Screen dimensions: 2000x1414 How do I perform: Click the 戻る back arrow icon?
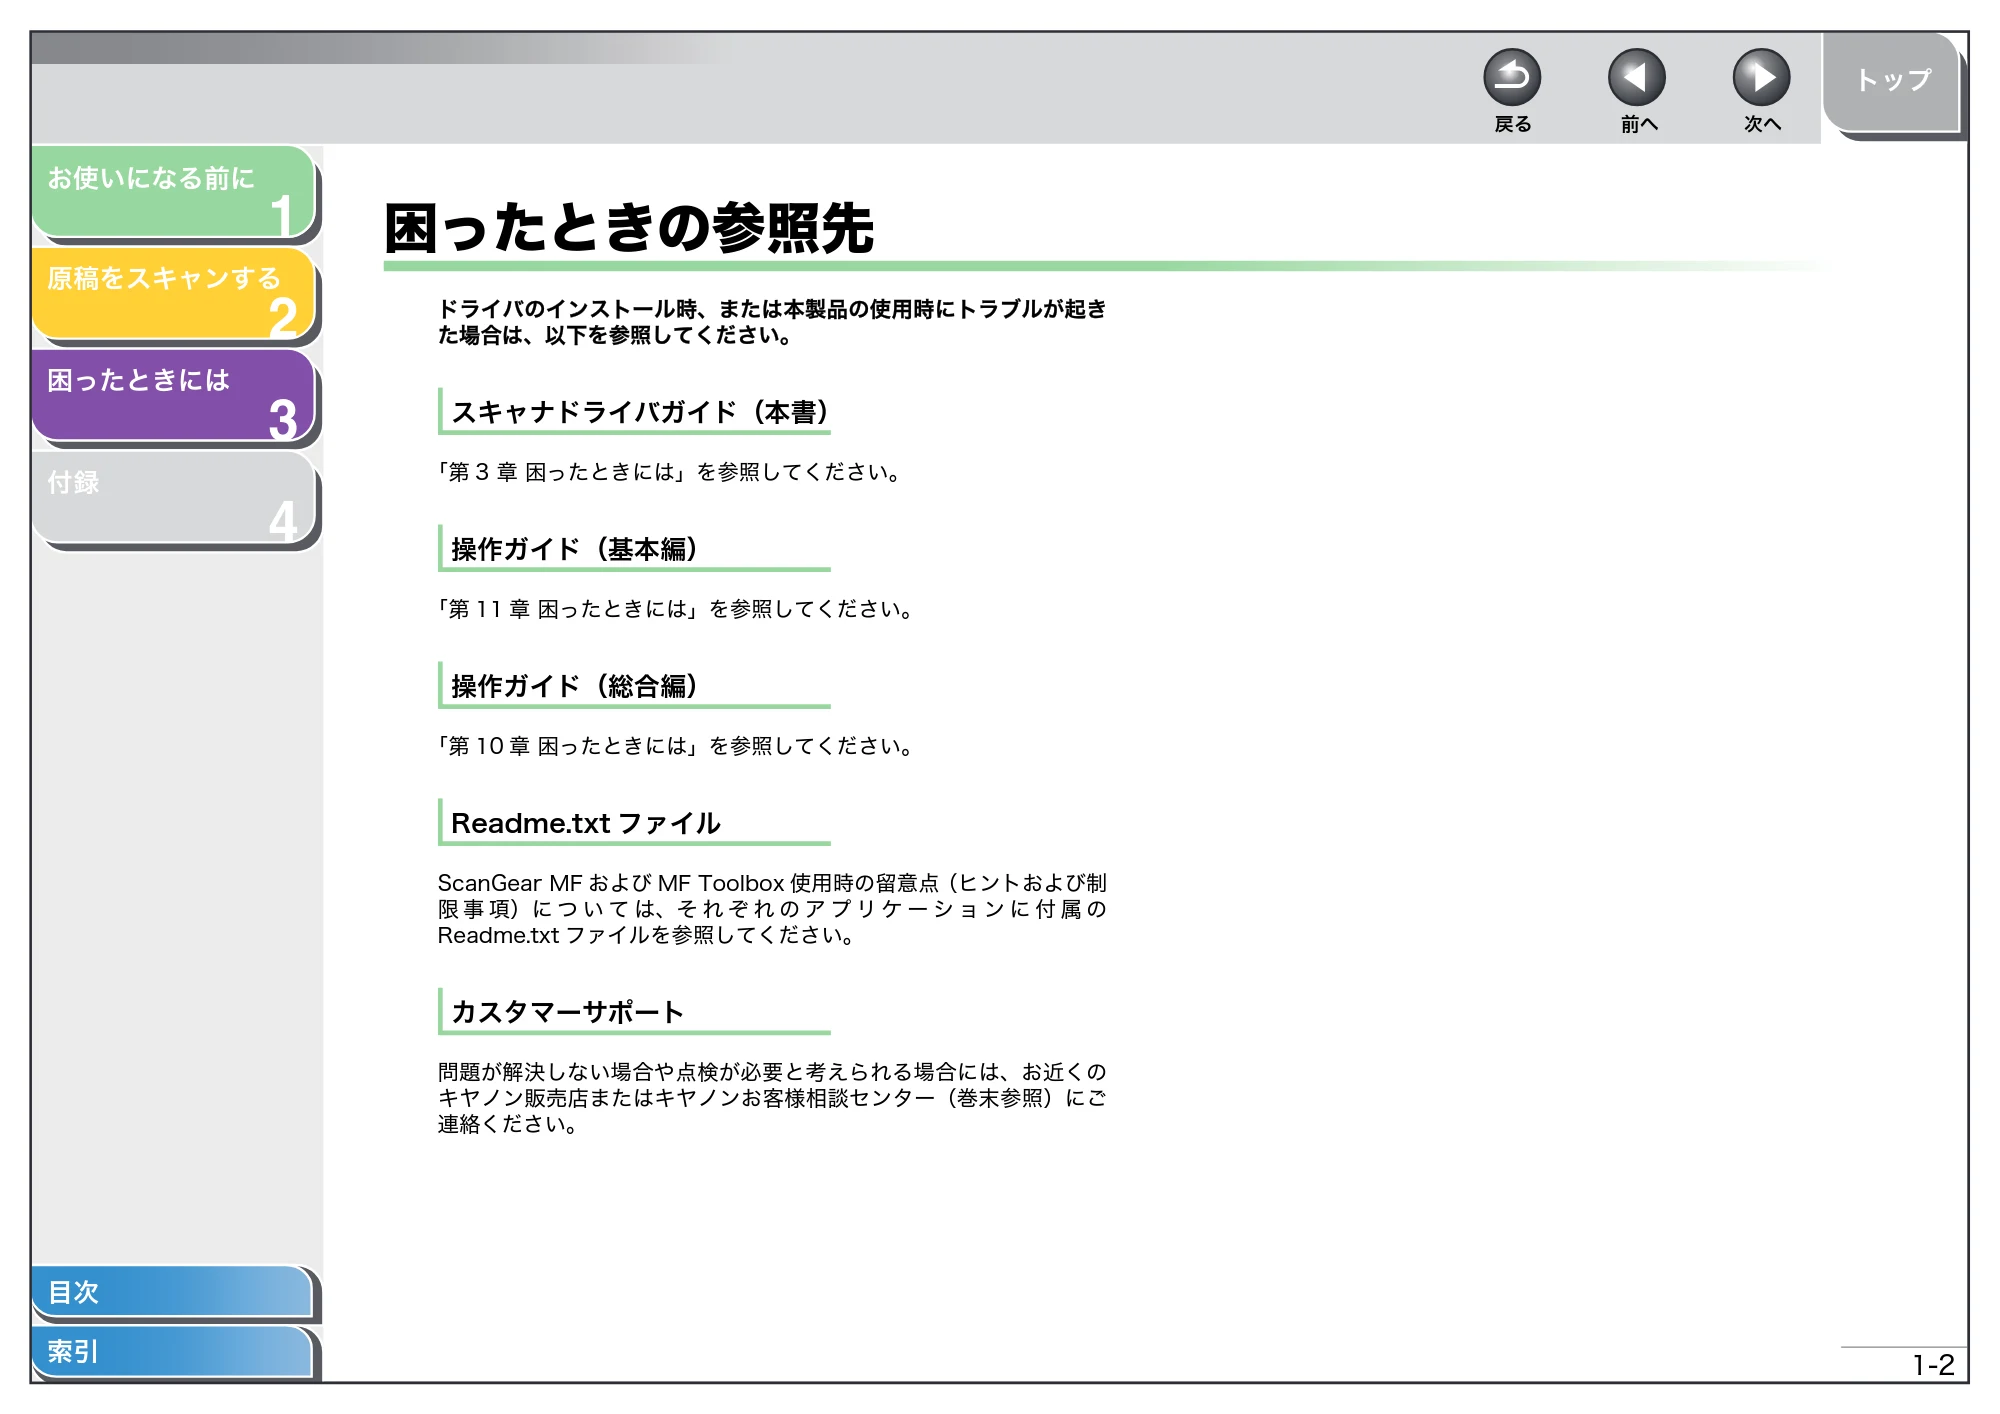(x=1512, y=78)
